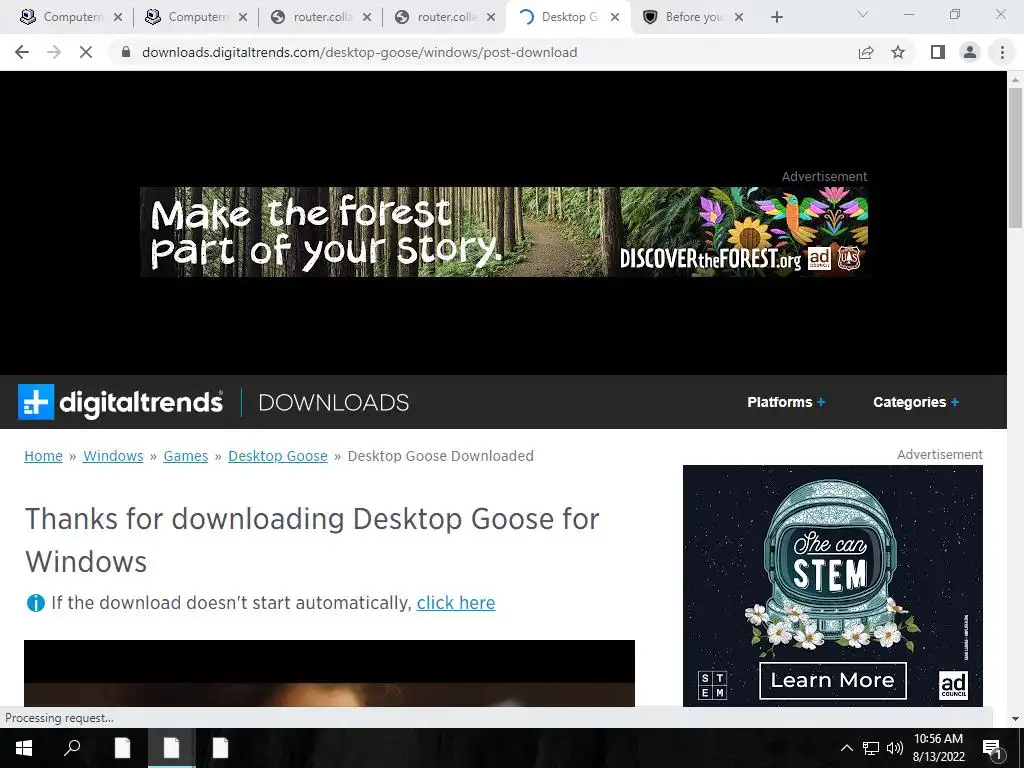Click the Digital Trends logo
Viewport: 1024px width, 768px height.
(x=121, y=402)
